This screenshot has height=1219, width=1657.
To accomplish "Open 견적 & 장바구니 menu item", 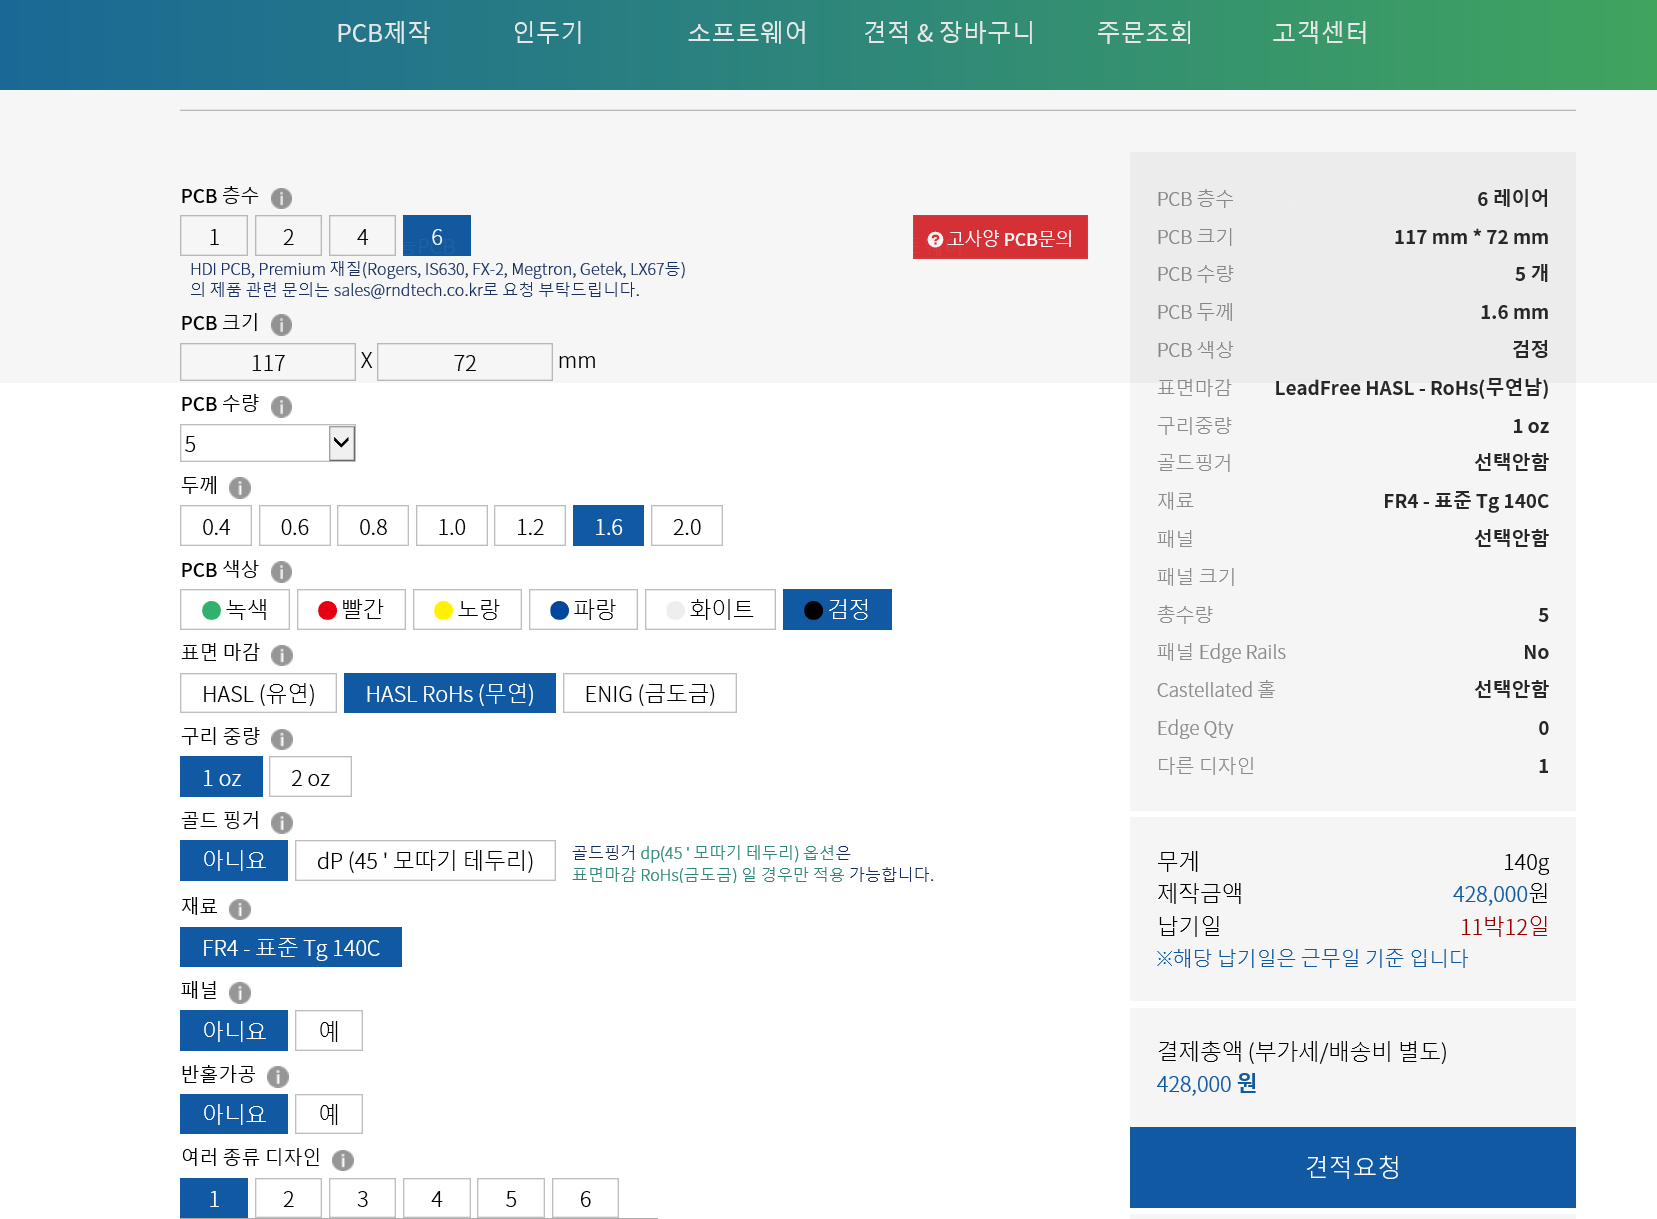I will [x=948, y=33].
